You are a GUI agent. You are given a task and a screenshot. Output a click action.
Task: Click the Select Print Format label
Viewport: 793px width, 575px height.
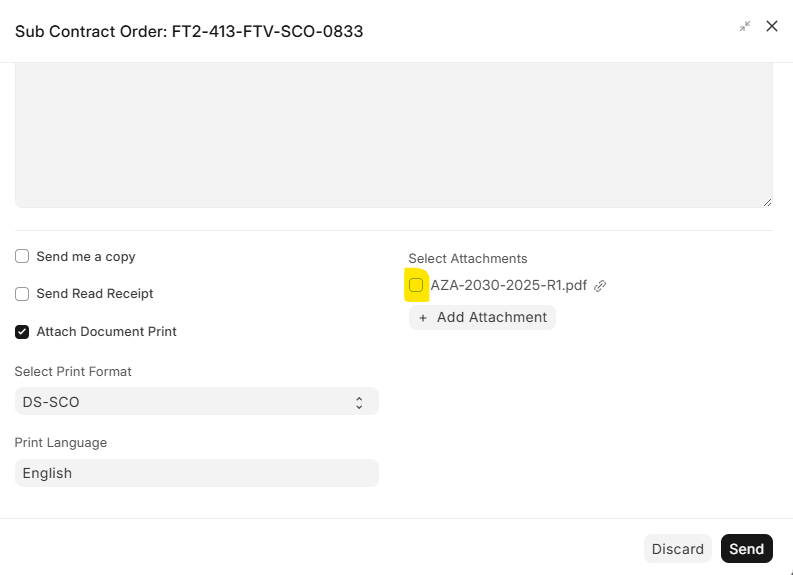[73, 371]
